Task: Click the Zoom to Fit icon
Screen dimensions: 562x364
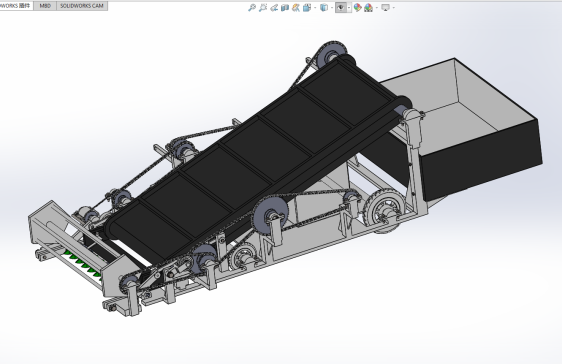Action: 252,8
